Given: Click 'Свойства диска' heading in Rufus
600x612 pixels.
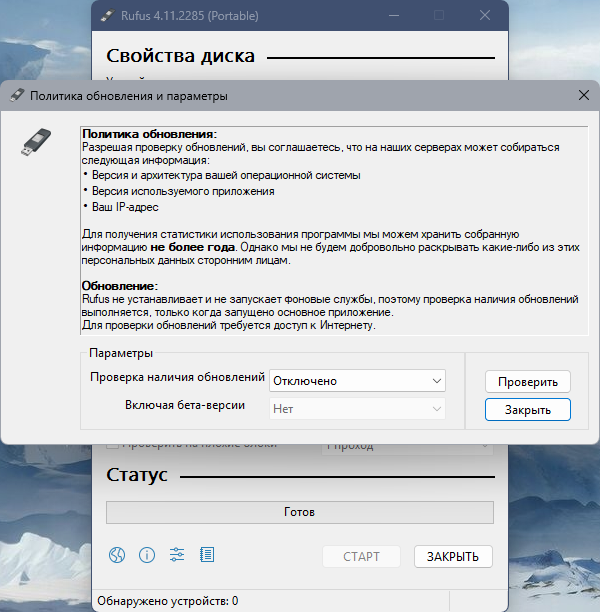Looking at the screenshot, I should click(180, 56).
